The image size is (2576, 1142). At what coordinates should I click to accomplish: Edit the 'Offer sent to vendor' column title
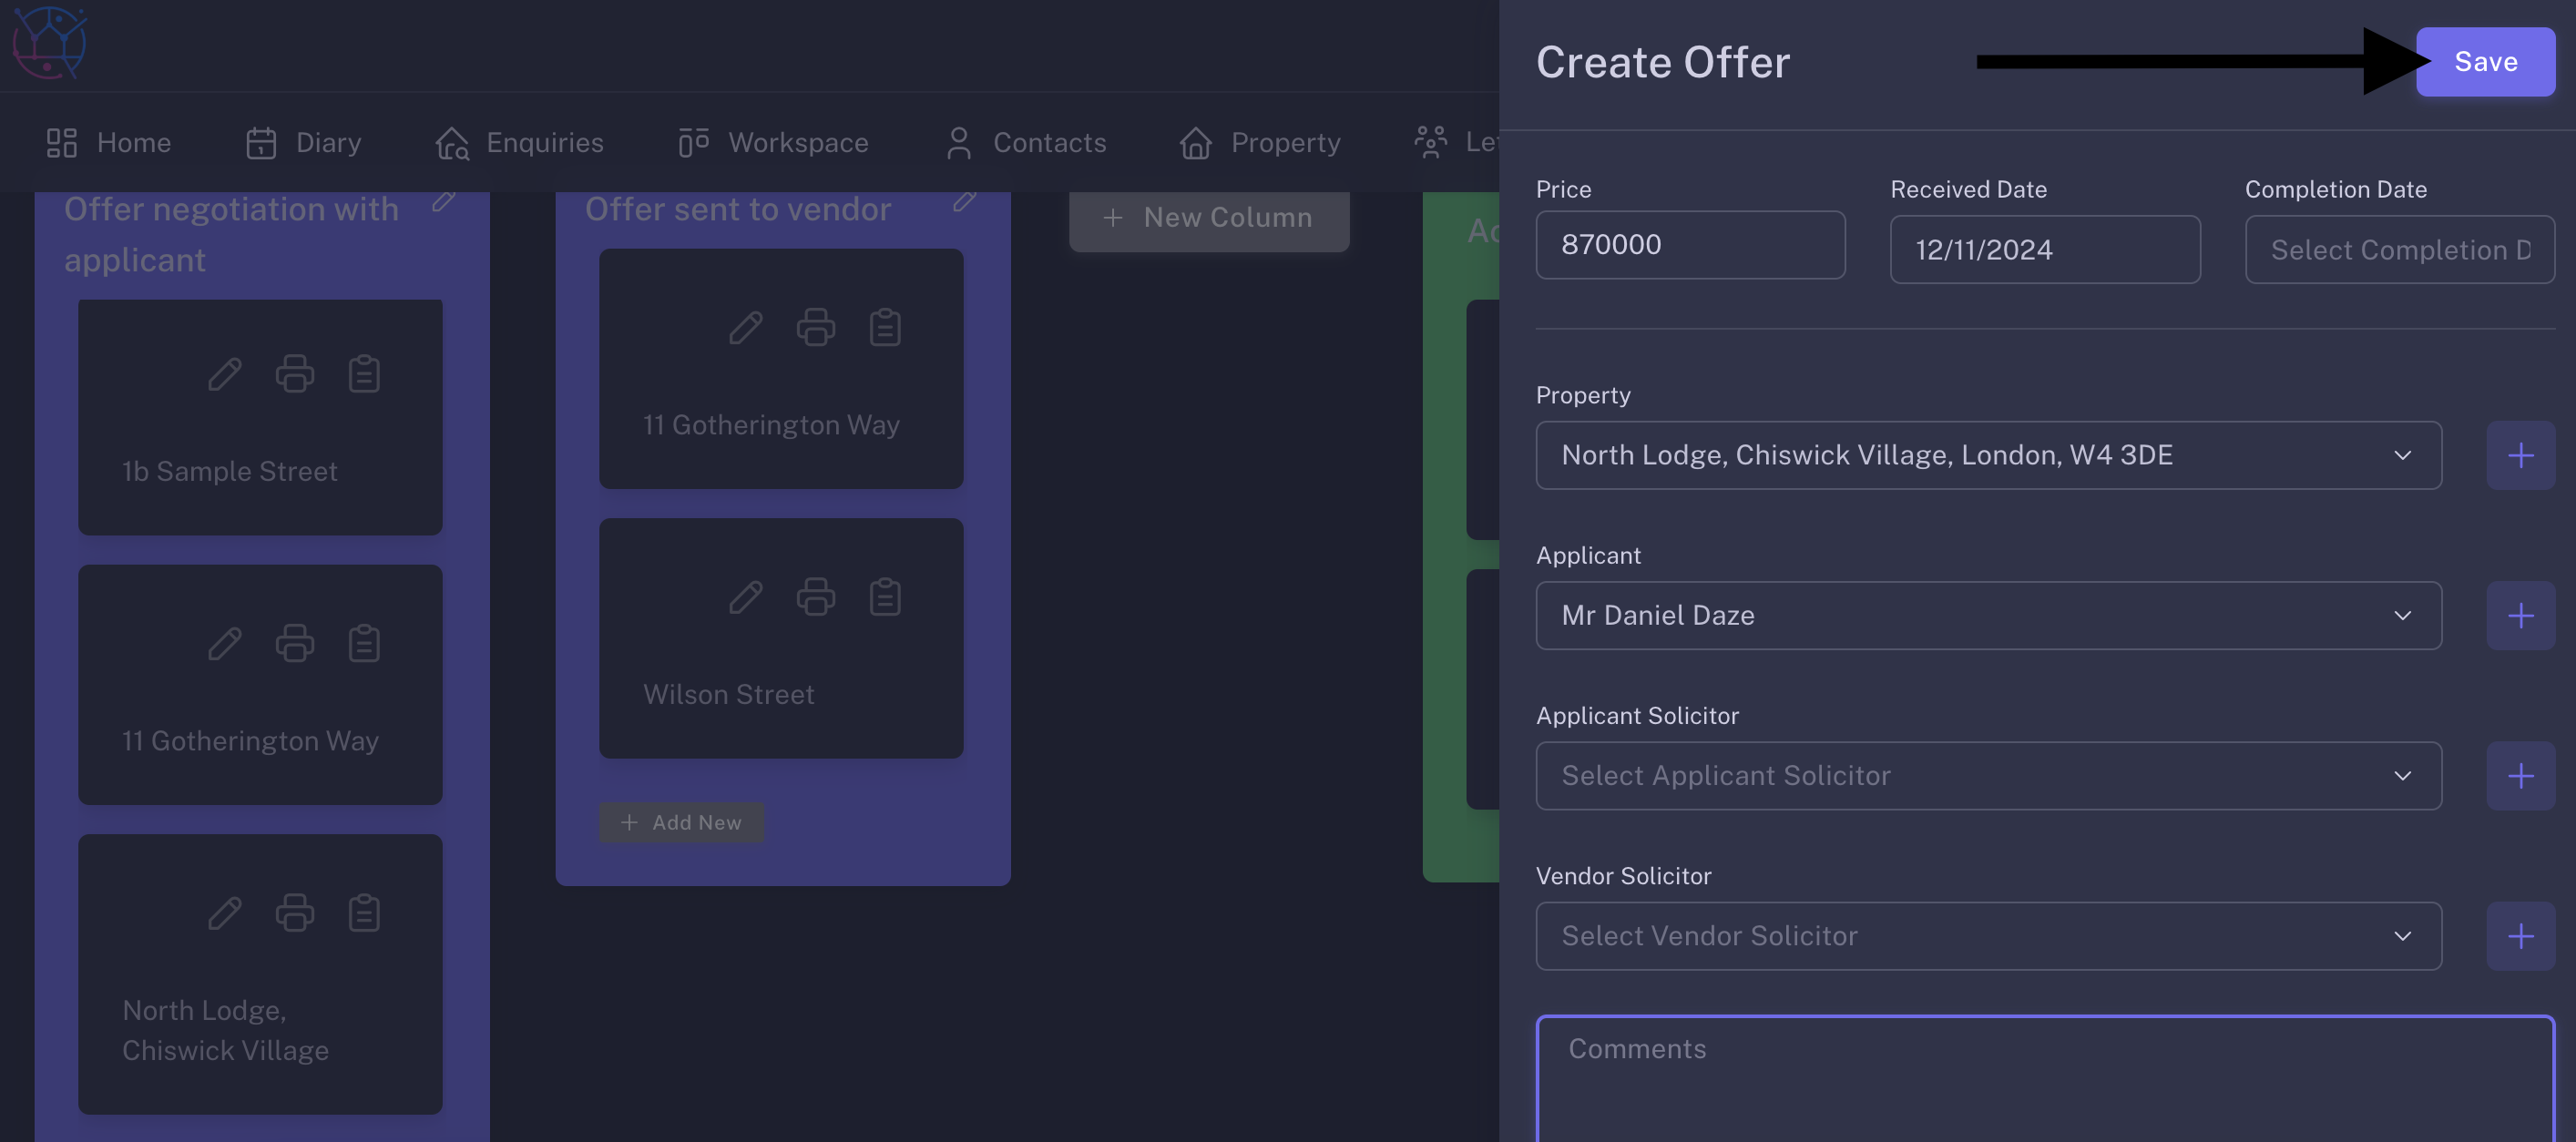point(963,201)
